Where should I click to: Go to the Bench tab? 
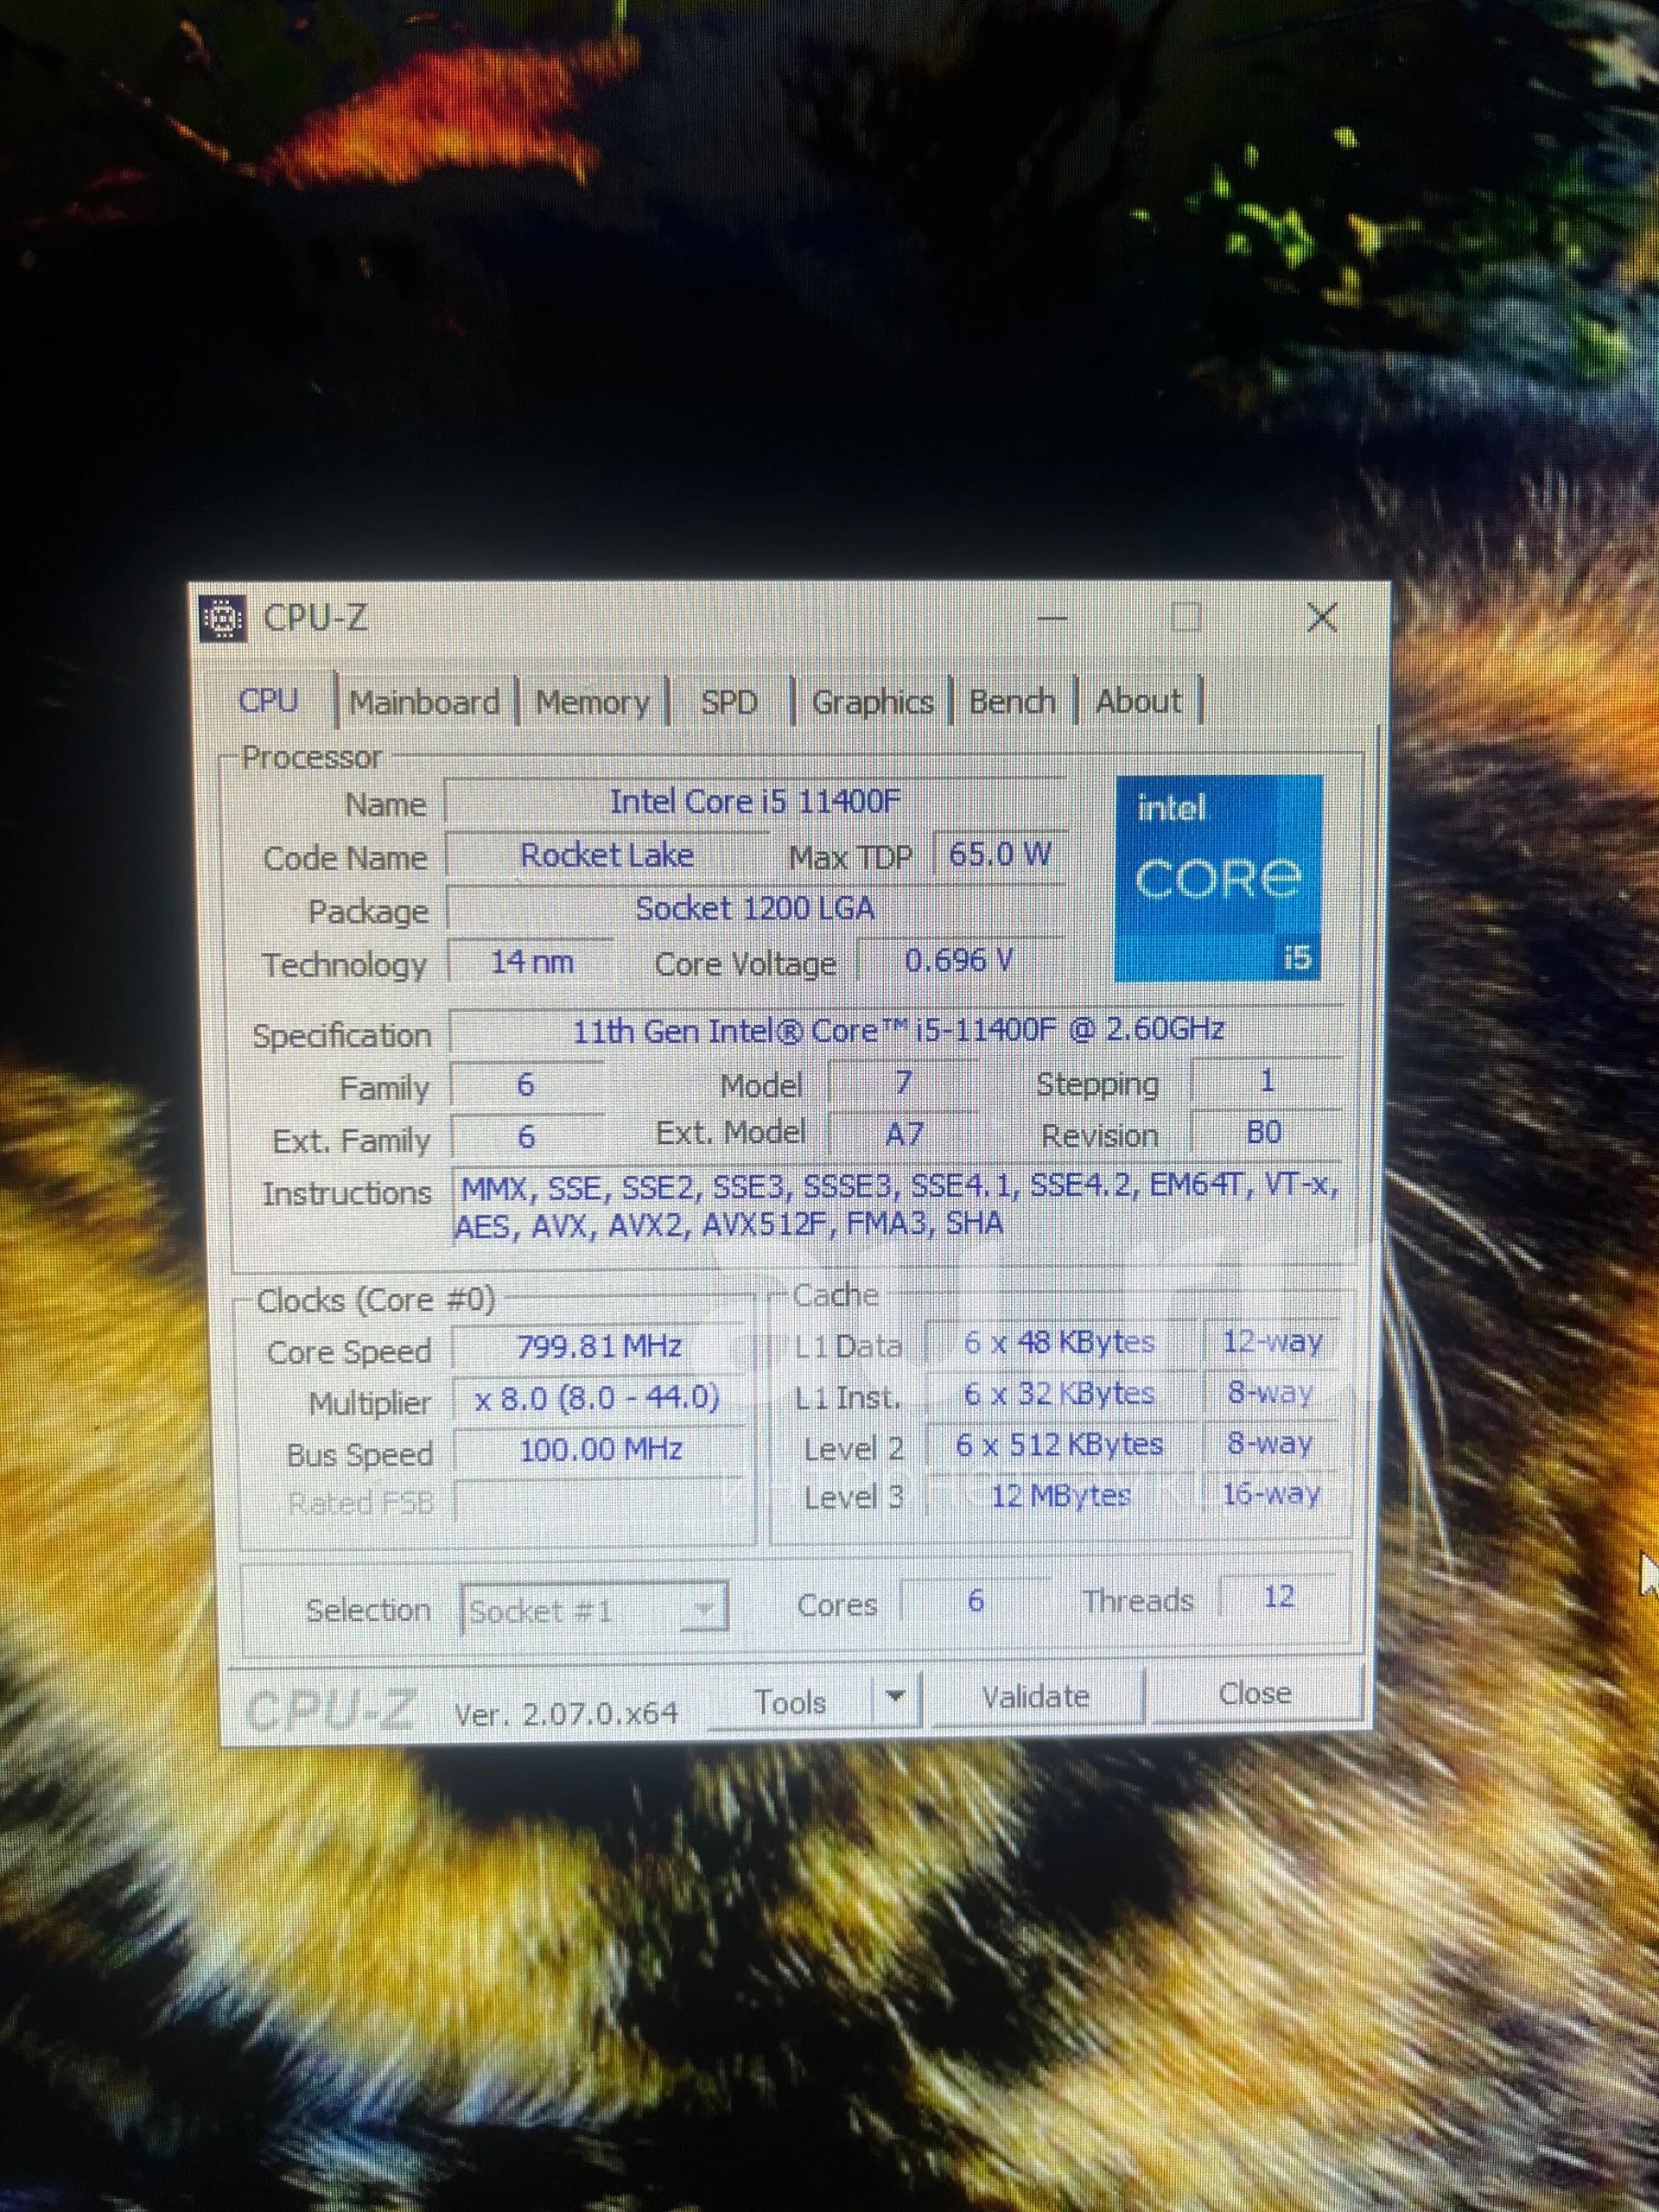pyautogui.click(x=1012, y=701)
